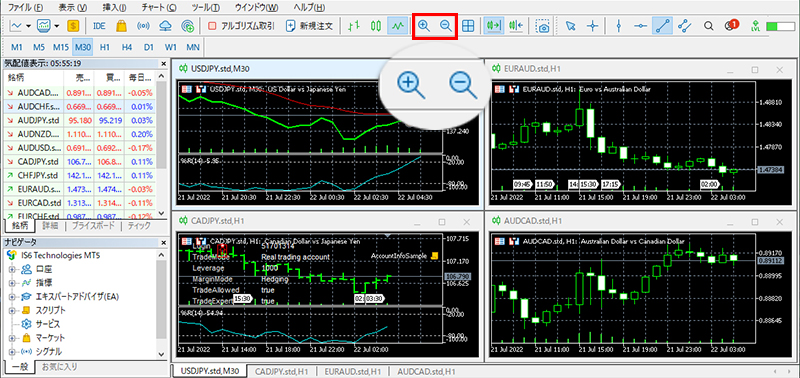
Task: Select the W1 timeframe
Action: (x=171, y=47)
